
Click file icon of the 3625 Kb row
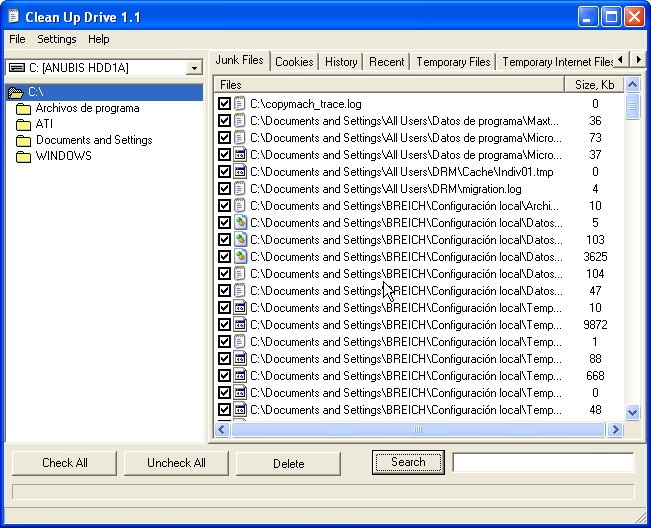[240, 257]
